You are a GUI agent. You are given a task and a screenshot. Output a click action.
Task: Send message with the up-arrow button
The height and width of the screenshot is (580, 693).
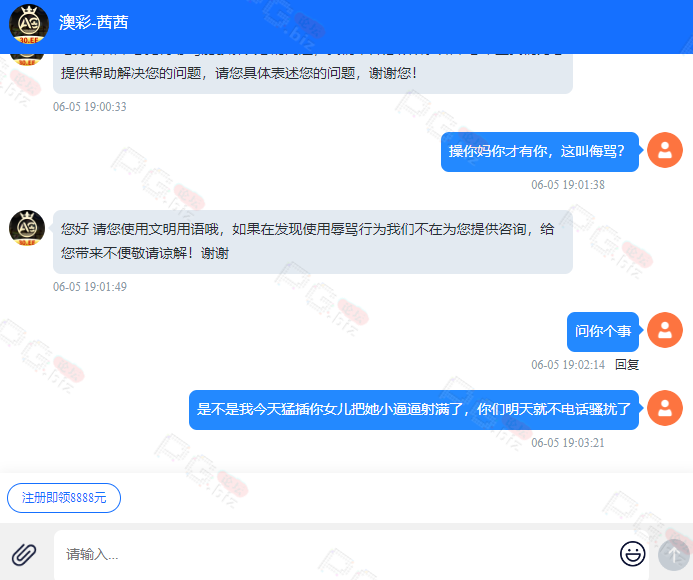coord(674,555)
